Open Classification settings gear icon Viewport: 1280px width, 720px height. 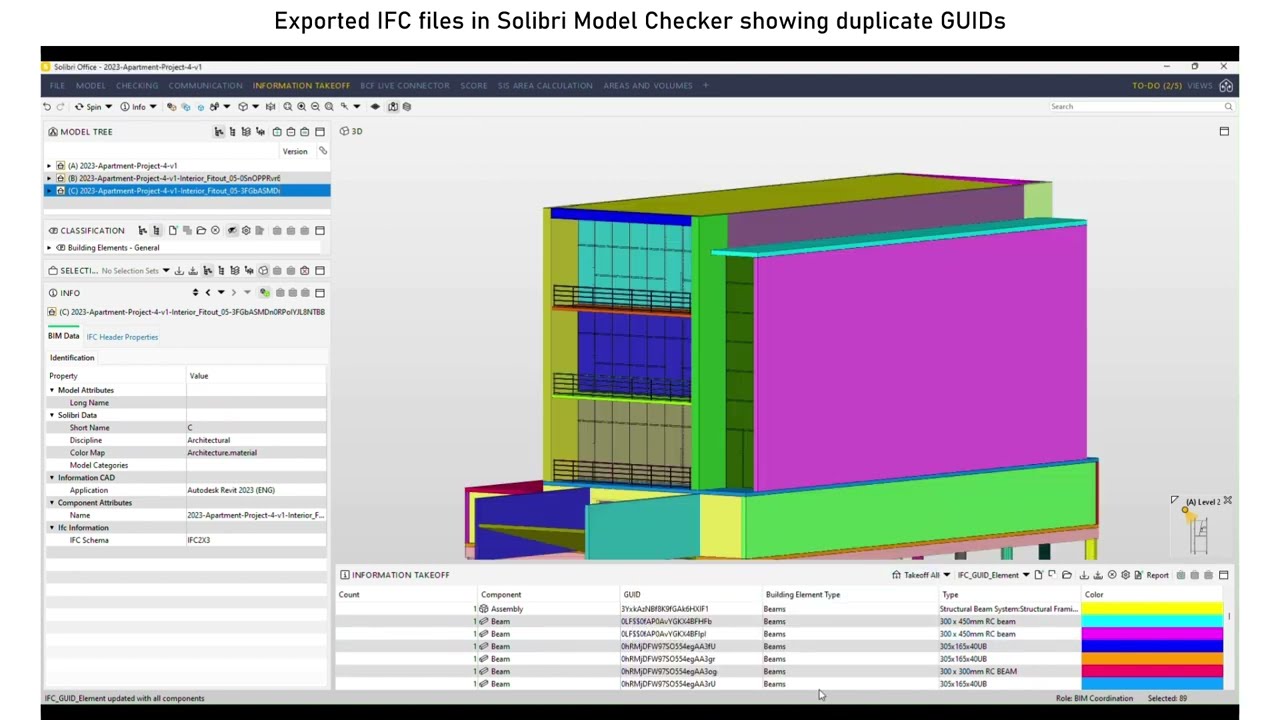[x=246, y=231]
